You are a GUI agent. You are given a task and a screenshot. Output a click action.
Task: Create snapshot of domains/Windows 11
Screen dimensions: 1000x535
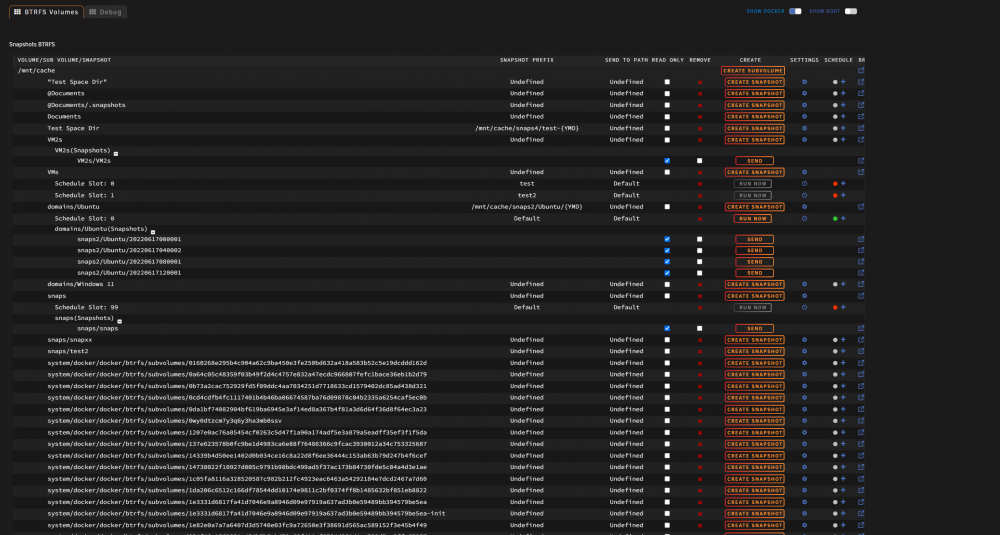[x=754, y=284]
